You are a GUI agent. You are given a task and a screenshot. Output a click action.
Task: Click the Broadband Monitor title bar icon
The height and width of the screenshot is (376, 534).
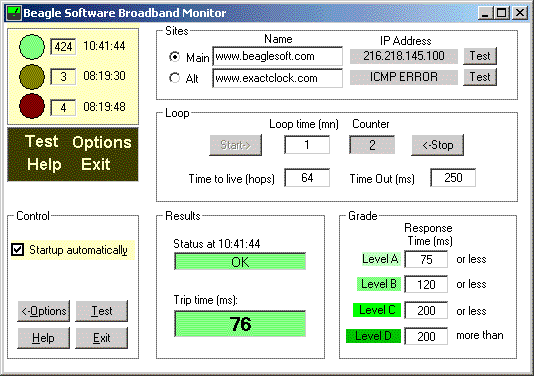tap(14, 13)
